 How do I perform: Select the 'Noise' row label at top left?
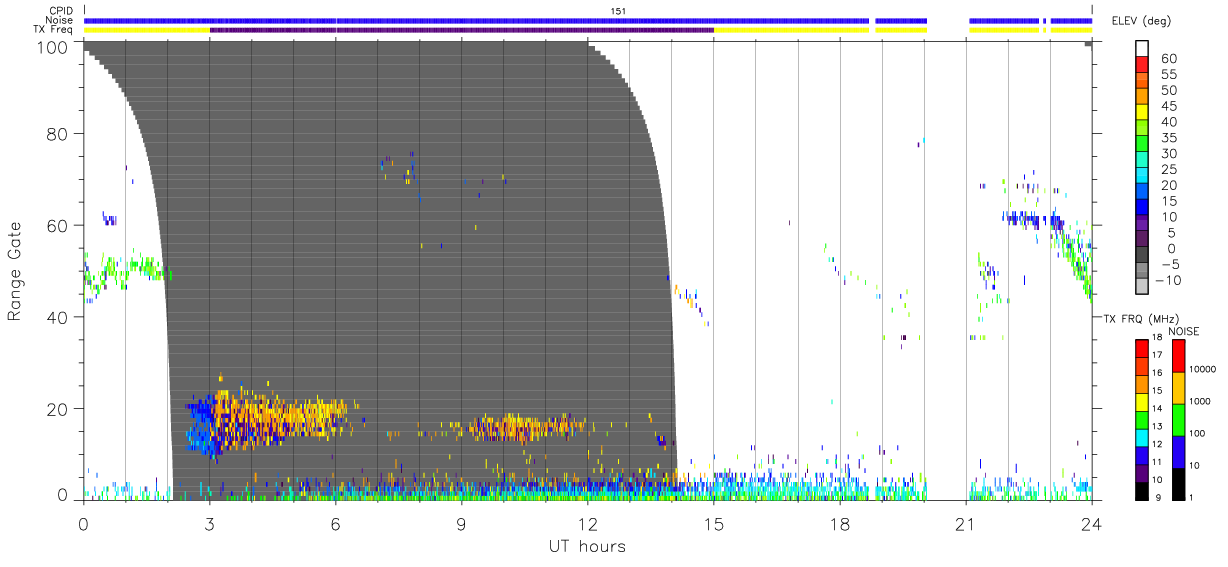click(x=61, y=20)
